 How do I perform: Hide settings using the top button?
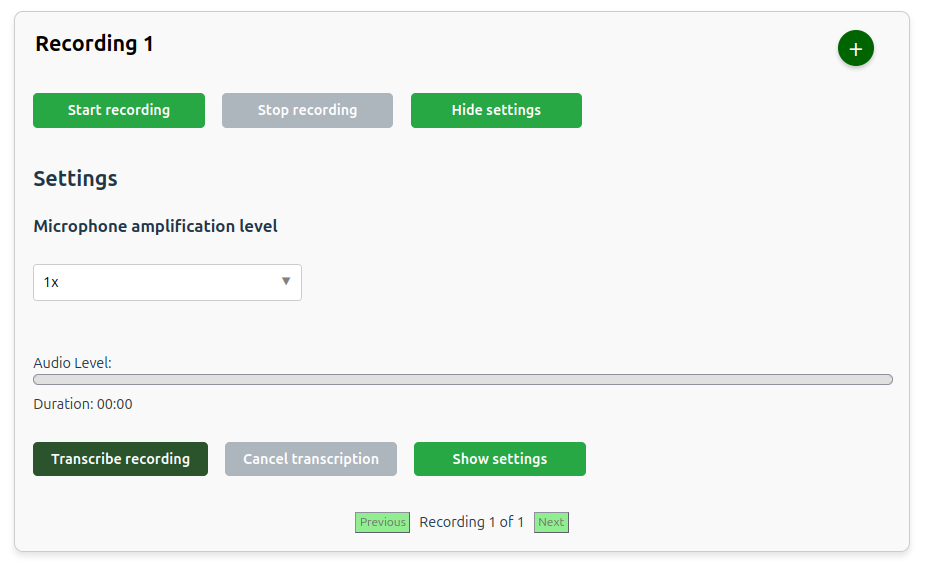point(496,110)
